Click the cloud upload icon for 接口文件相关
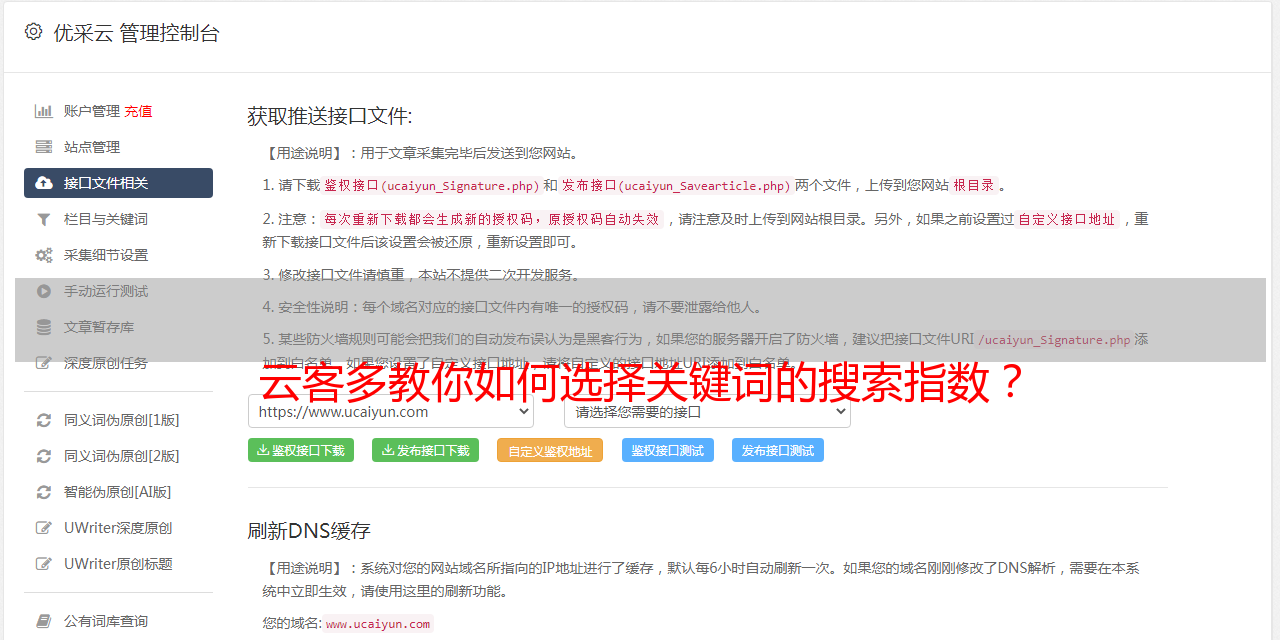Viewport: 1280px width, 640px height. point(44,183)
